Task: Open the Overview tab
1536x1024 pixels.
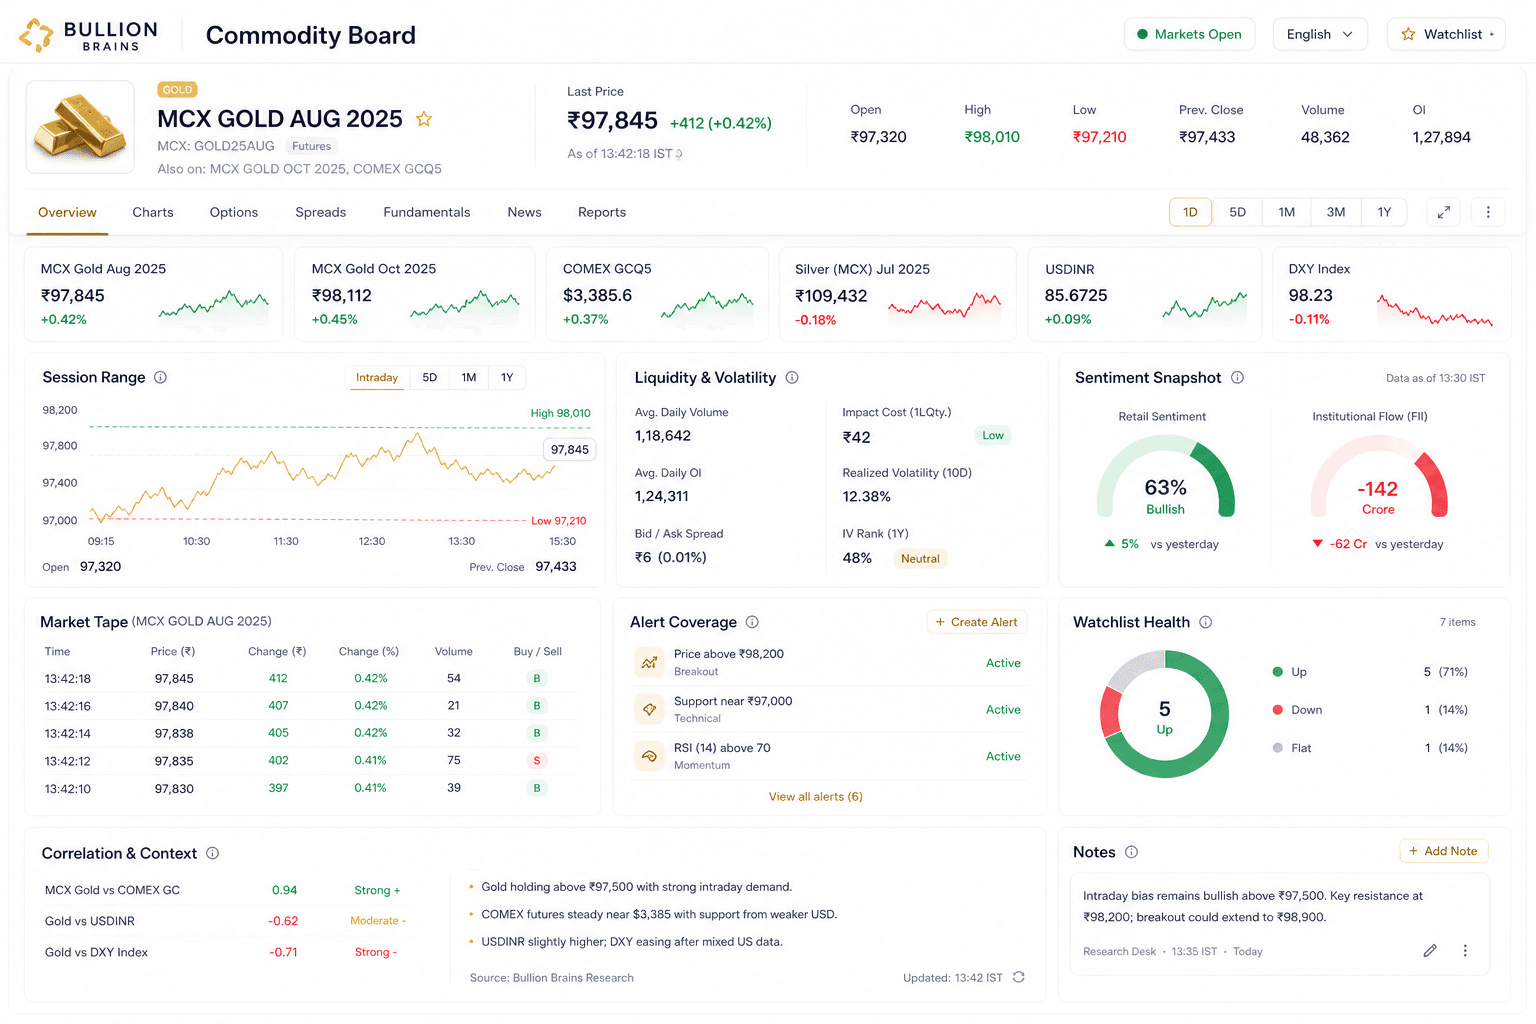Action: 67,212
